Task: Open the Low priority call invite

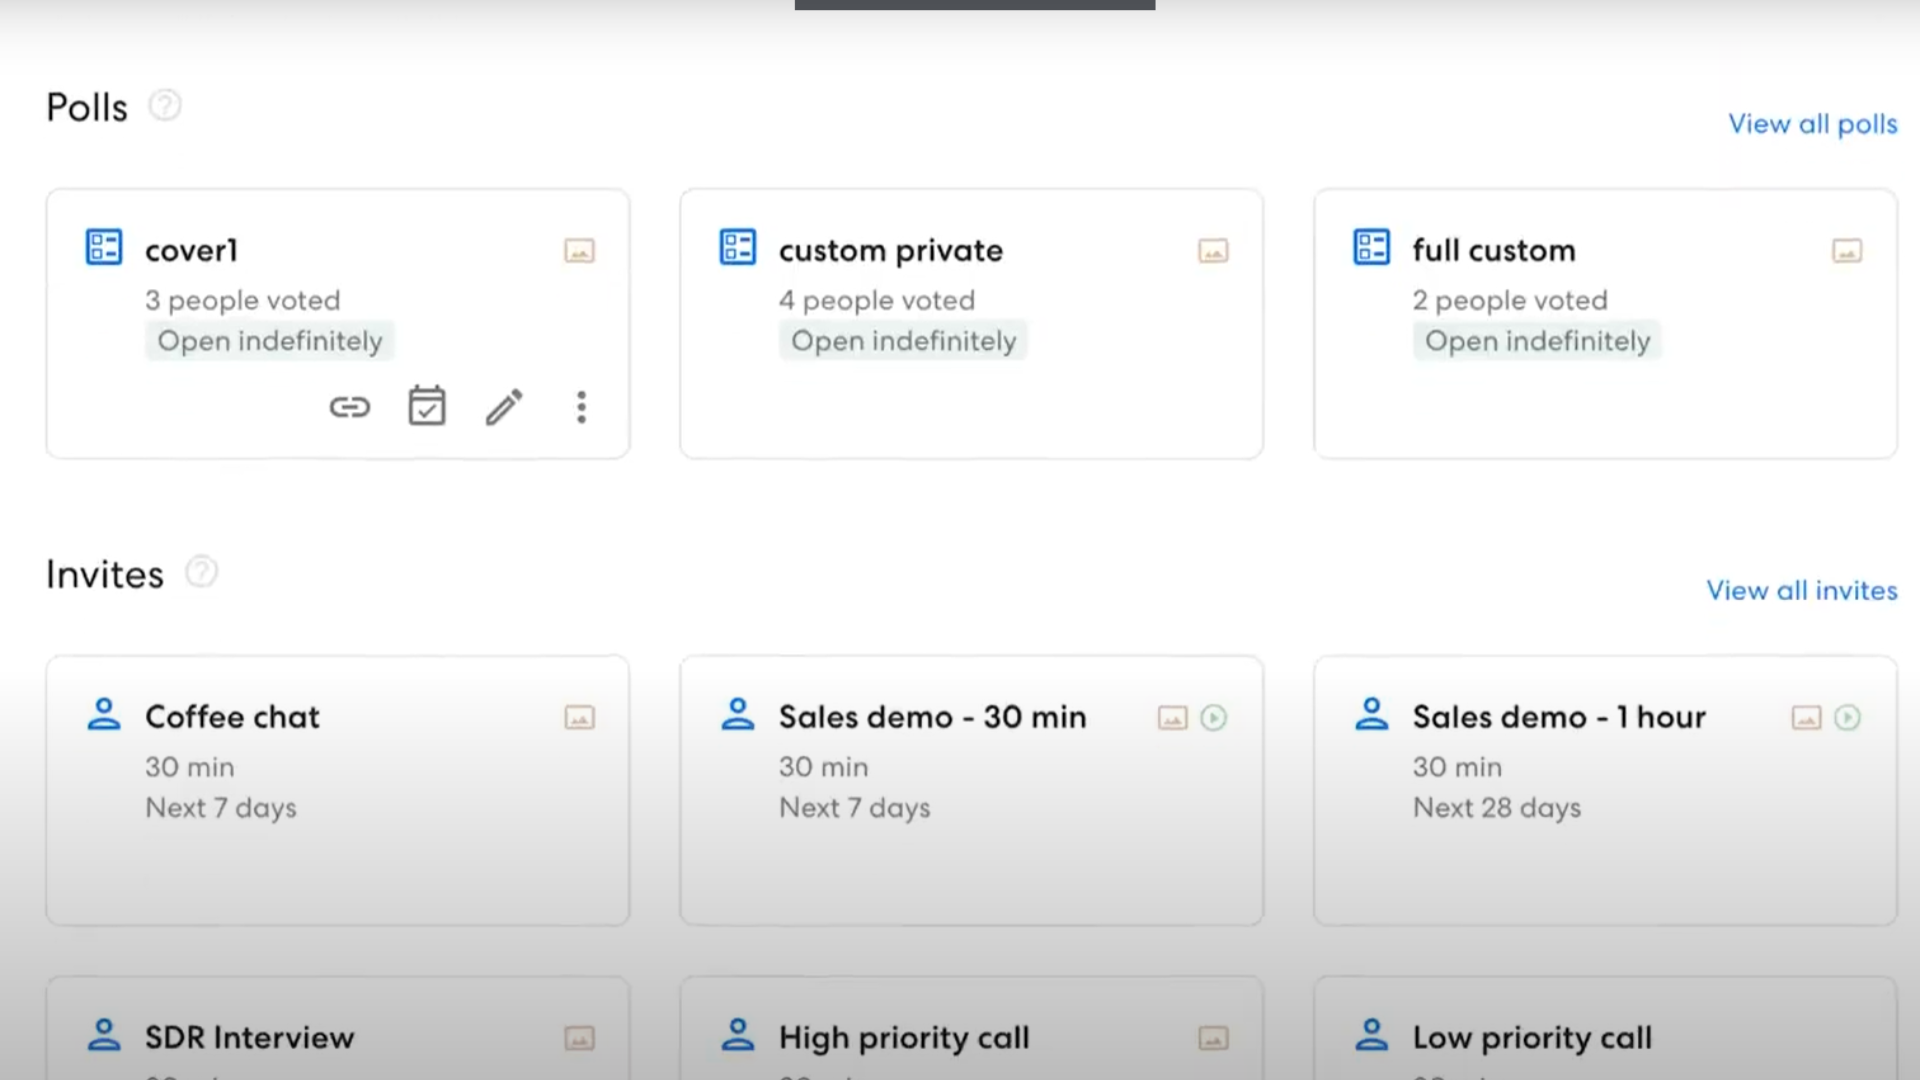Action: 1532,1039
